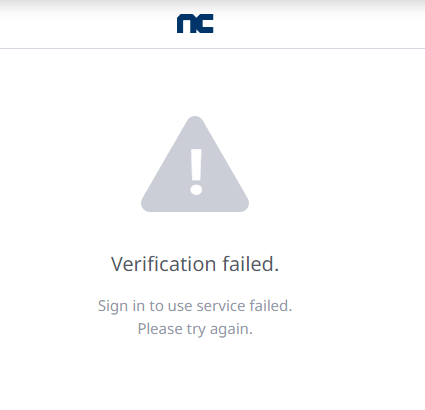
Task: Click the word 'Please' in the last line
Action: point(160,329)
